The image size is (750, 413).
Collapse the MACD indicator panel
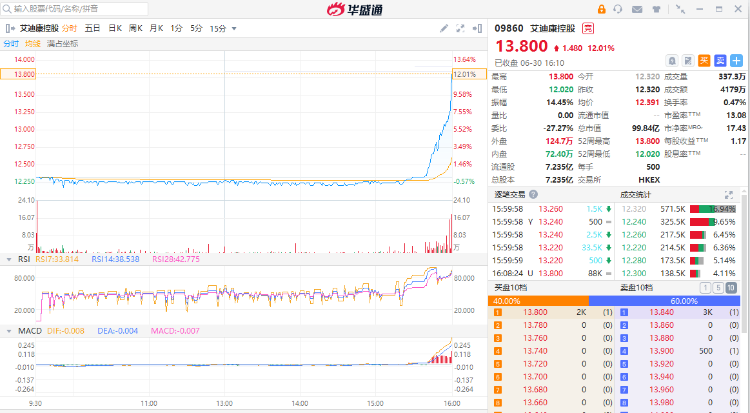9,331
